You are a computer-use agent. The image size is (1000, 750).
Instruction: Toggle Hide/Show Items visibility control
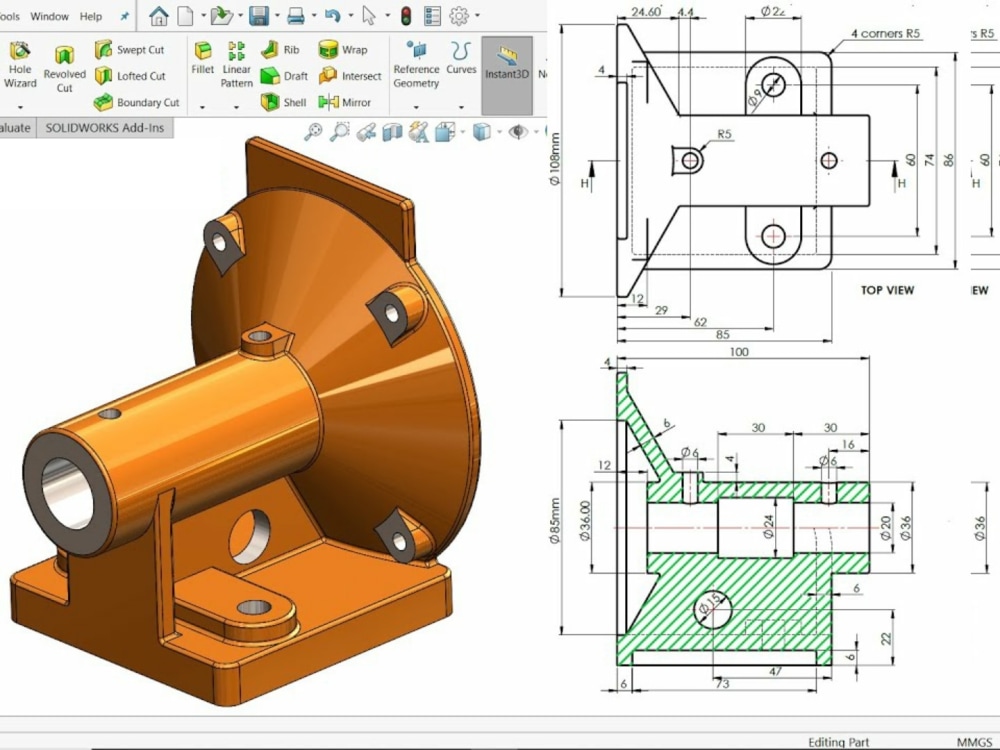pos(518,131)
